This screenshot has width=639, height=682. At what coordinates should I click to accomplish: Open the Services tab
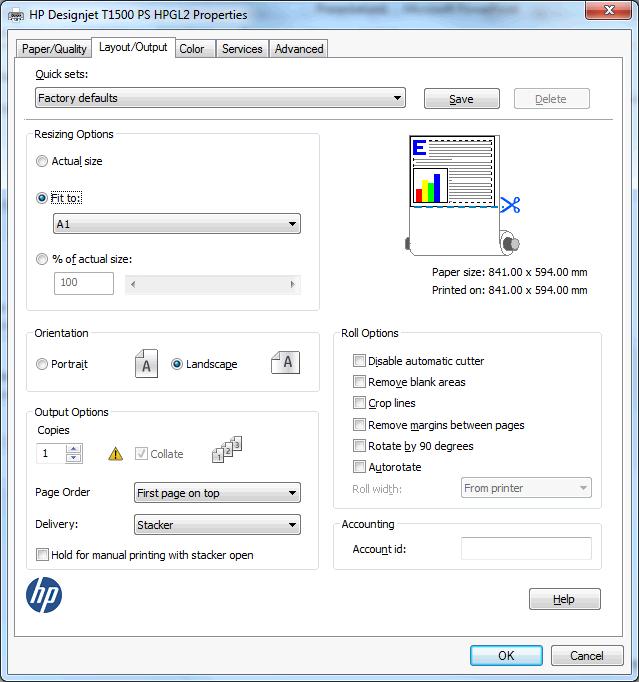(242, 49)
